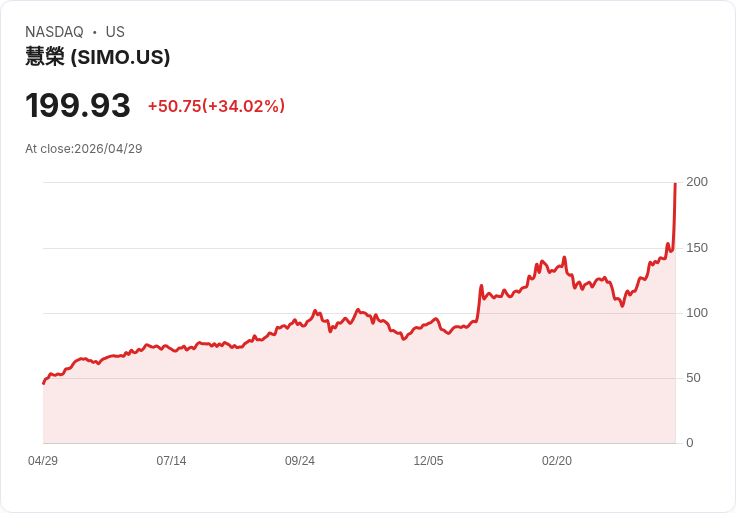Click the final price spike peak
This screenshot has height=513, width=736.
tap(675, 184)
